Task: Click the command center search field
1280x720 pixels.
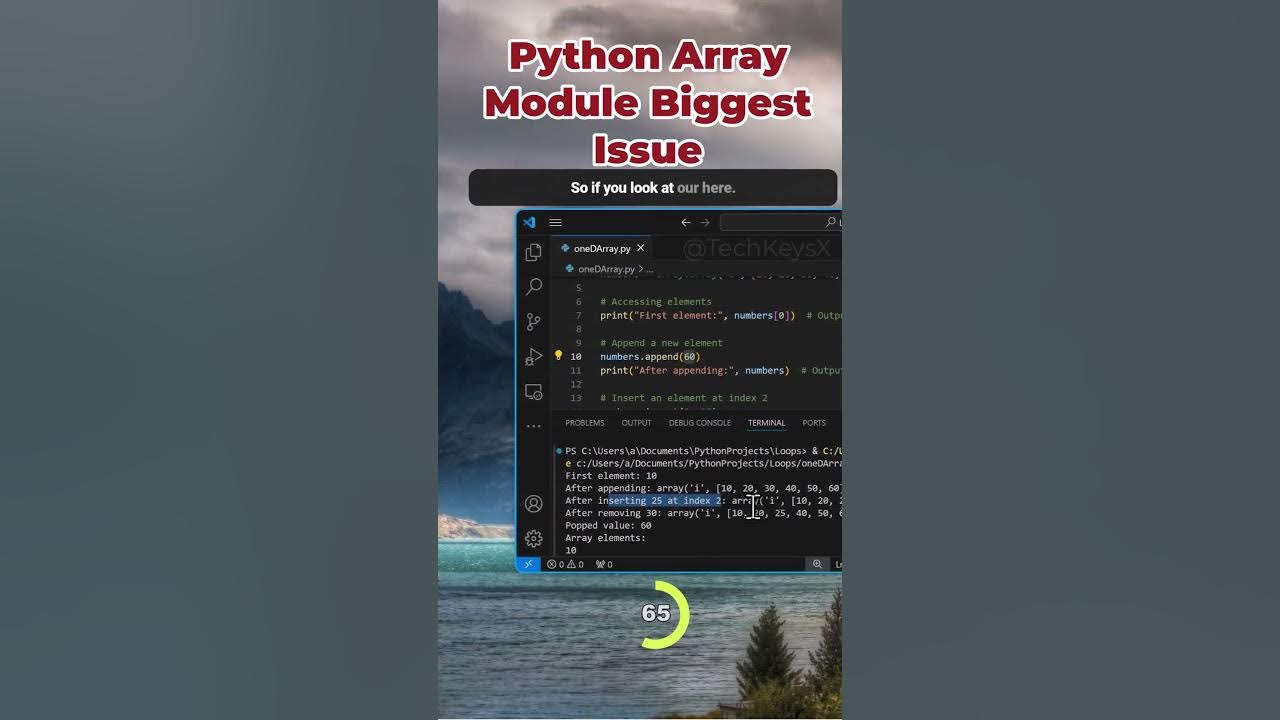Action: [780, 222]
